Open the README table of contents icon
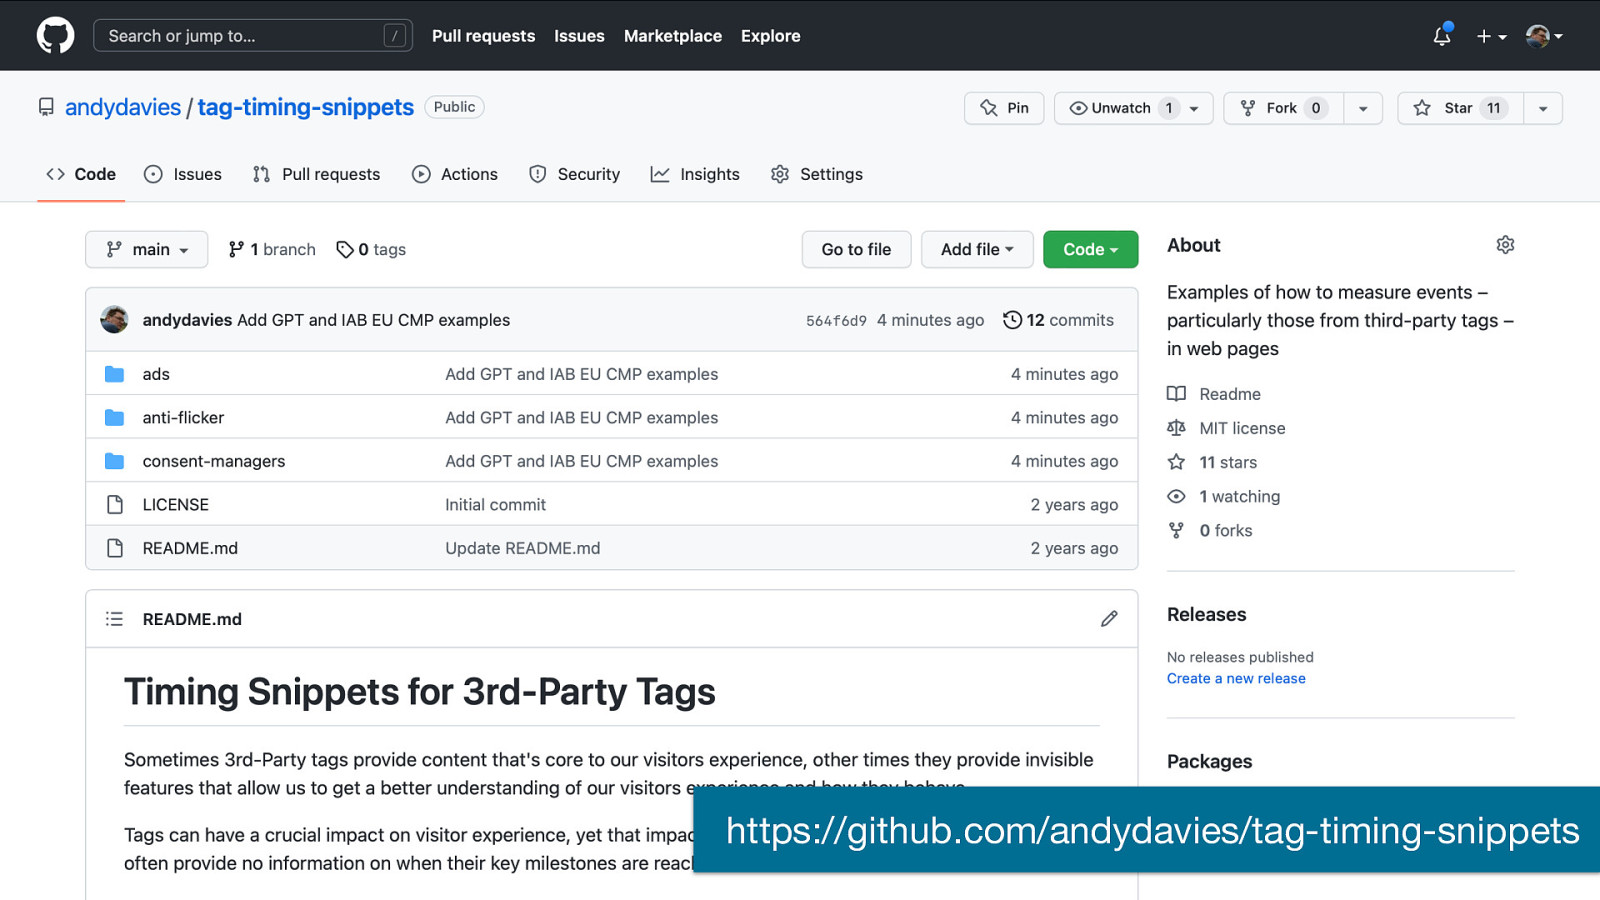 point(115,619)
